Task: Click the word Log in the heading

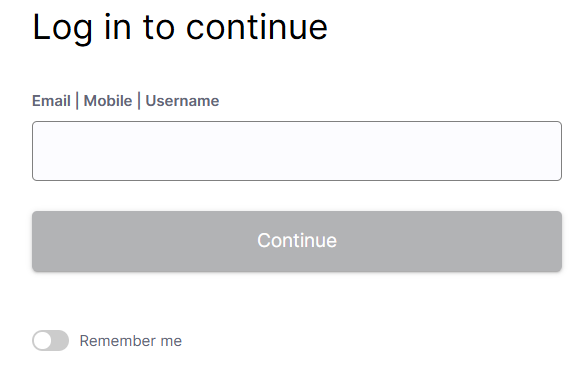Action: (62, 29)
